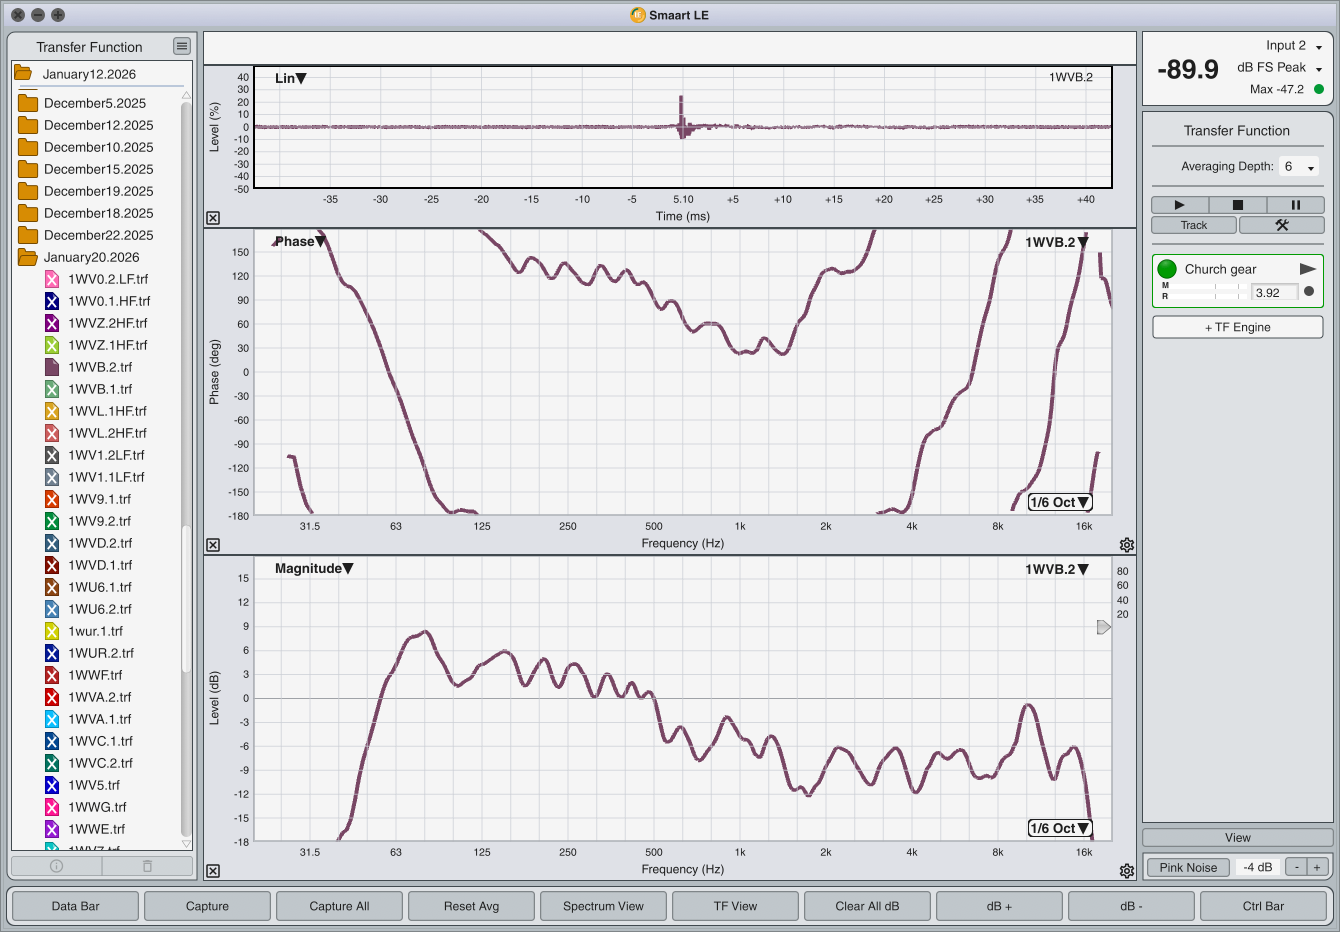The height and width of the screenshot is (932, 1340).
Task: Pause the transfer function measurement
Action: pos(1295,205)
